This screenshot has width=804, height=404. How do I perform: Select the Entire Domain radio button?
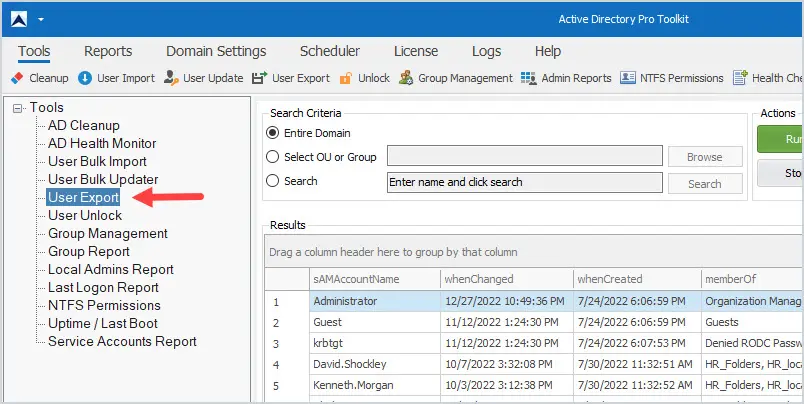(273, 133)
